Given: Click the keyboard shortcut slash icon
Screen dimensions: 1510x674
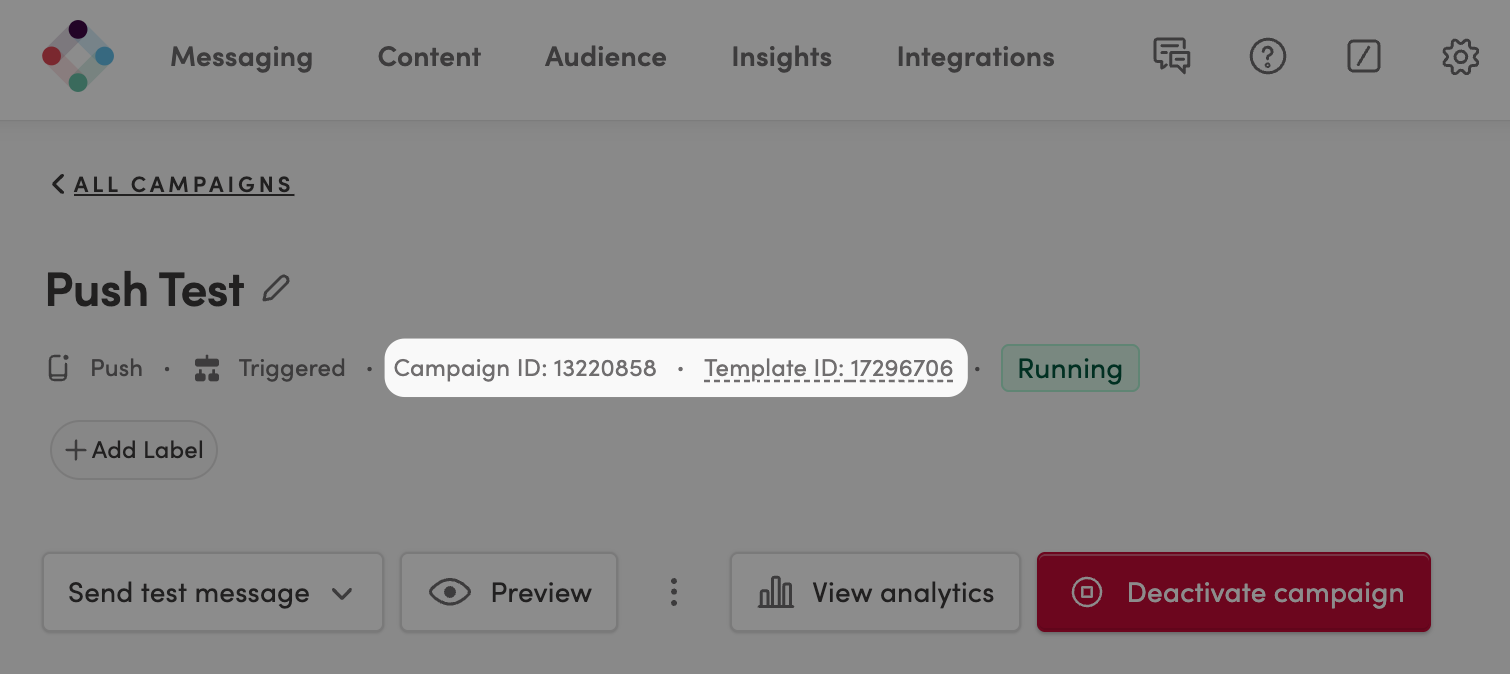Looking at the screenshot, I should 1364,57.
